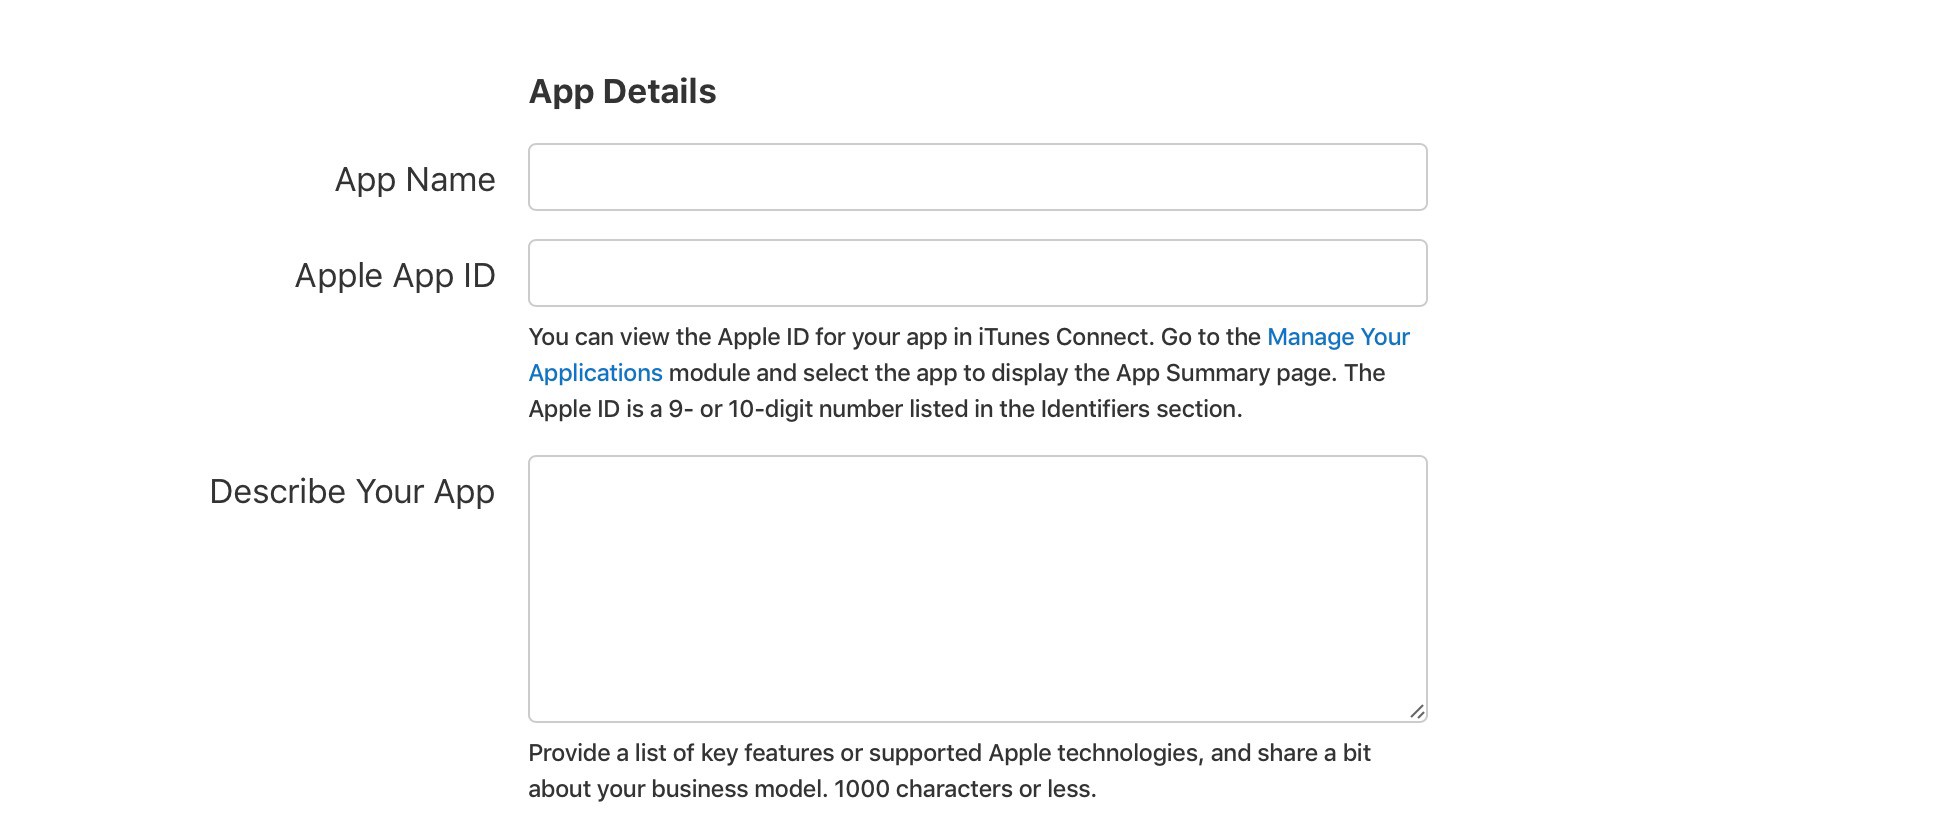Click the App Details heading
The image size is (1960, 820).
click(622, 91)
